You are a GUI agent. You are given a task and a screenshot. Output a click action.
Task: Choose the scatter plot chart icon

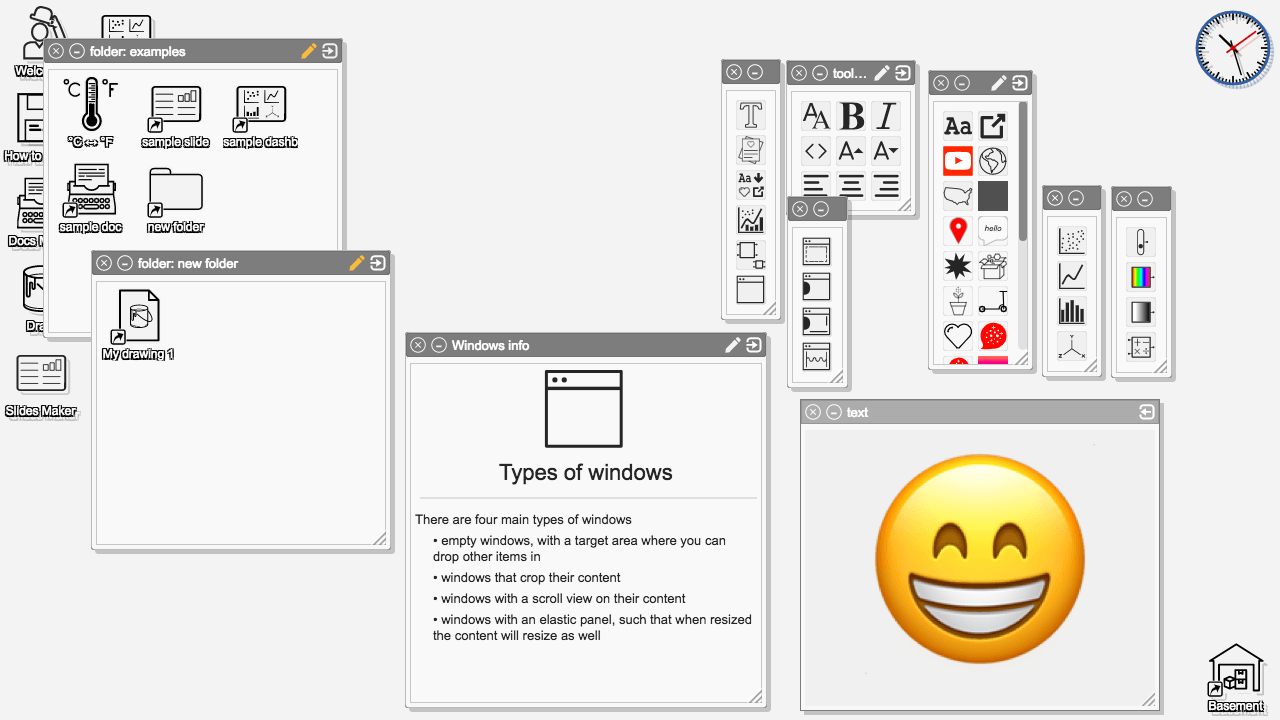pyautogui.click(x=1071, y=241)
